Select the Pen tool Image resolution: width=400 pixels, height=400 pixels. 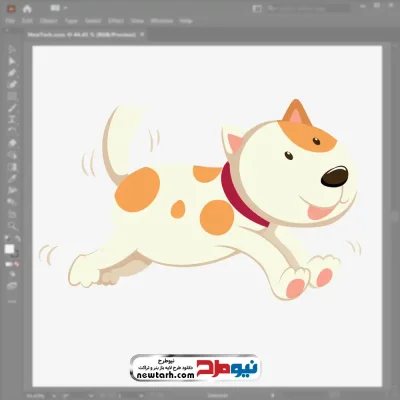tap(12, 73)
